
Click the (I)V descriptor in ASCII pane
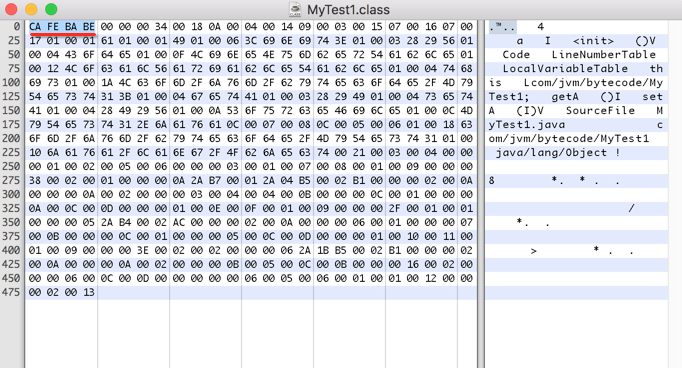tap(530, 110)
